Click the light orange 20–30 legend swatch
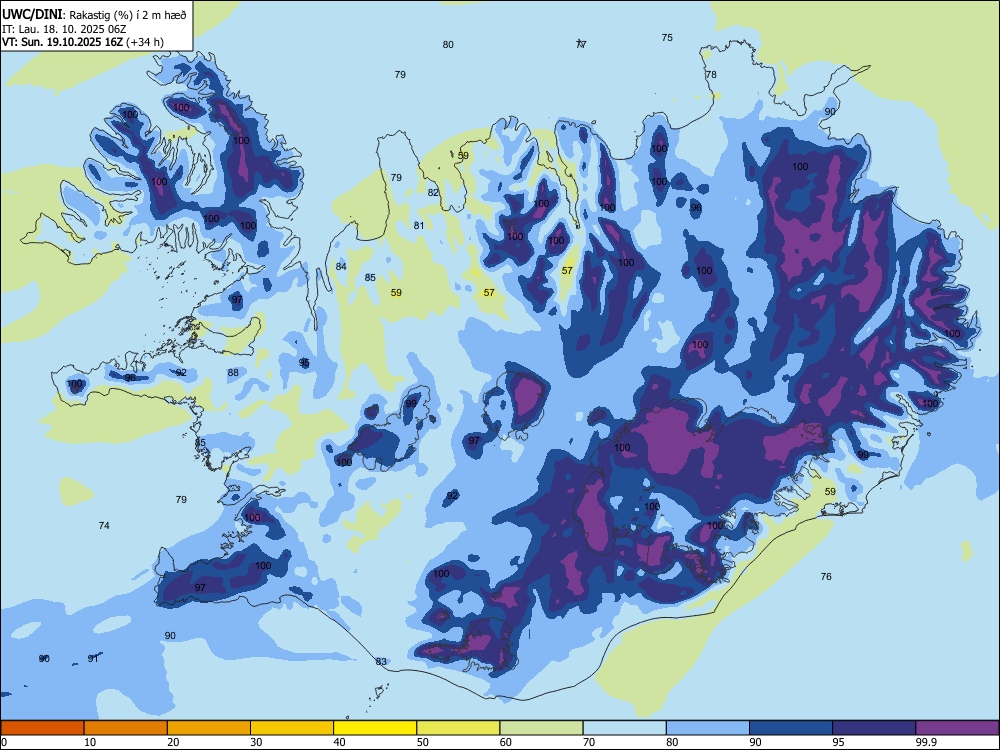Image resolution: width=1000 pixels, height=750 pixels. pyautogui.click(x=209, y=728)
